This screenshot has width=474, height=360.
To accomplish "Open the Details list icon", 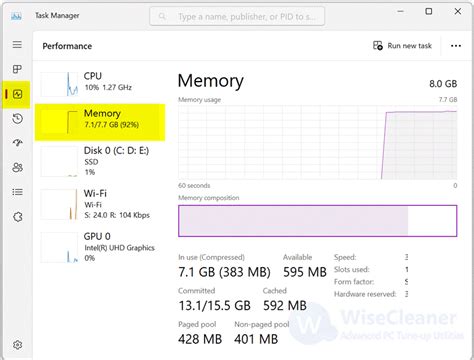I will pyautogui.click(x=17, y=192).
